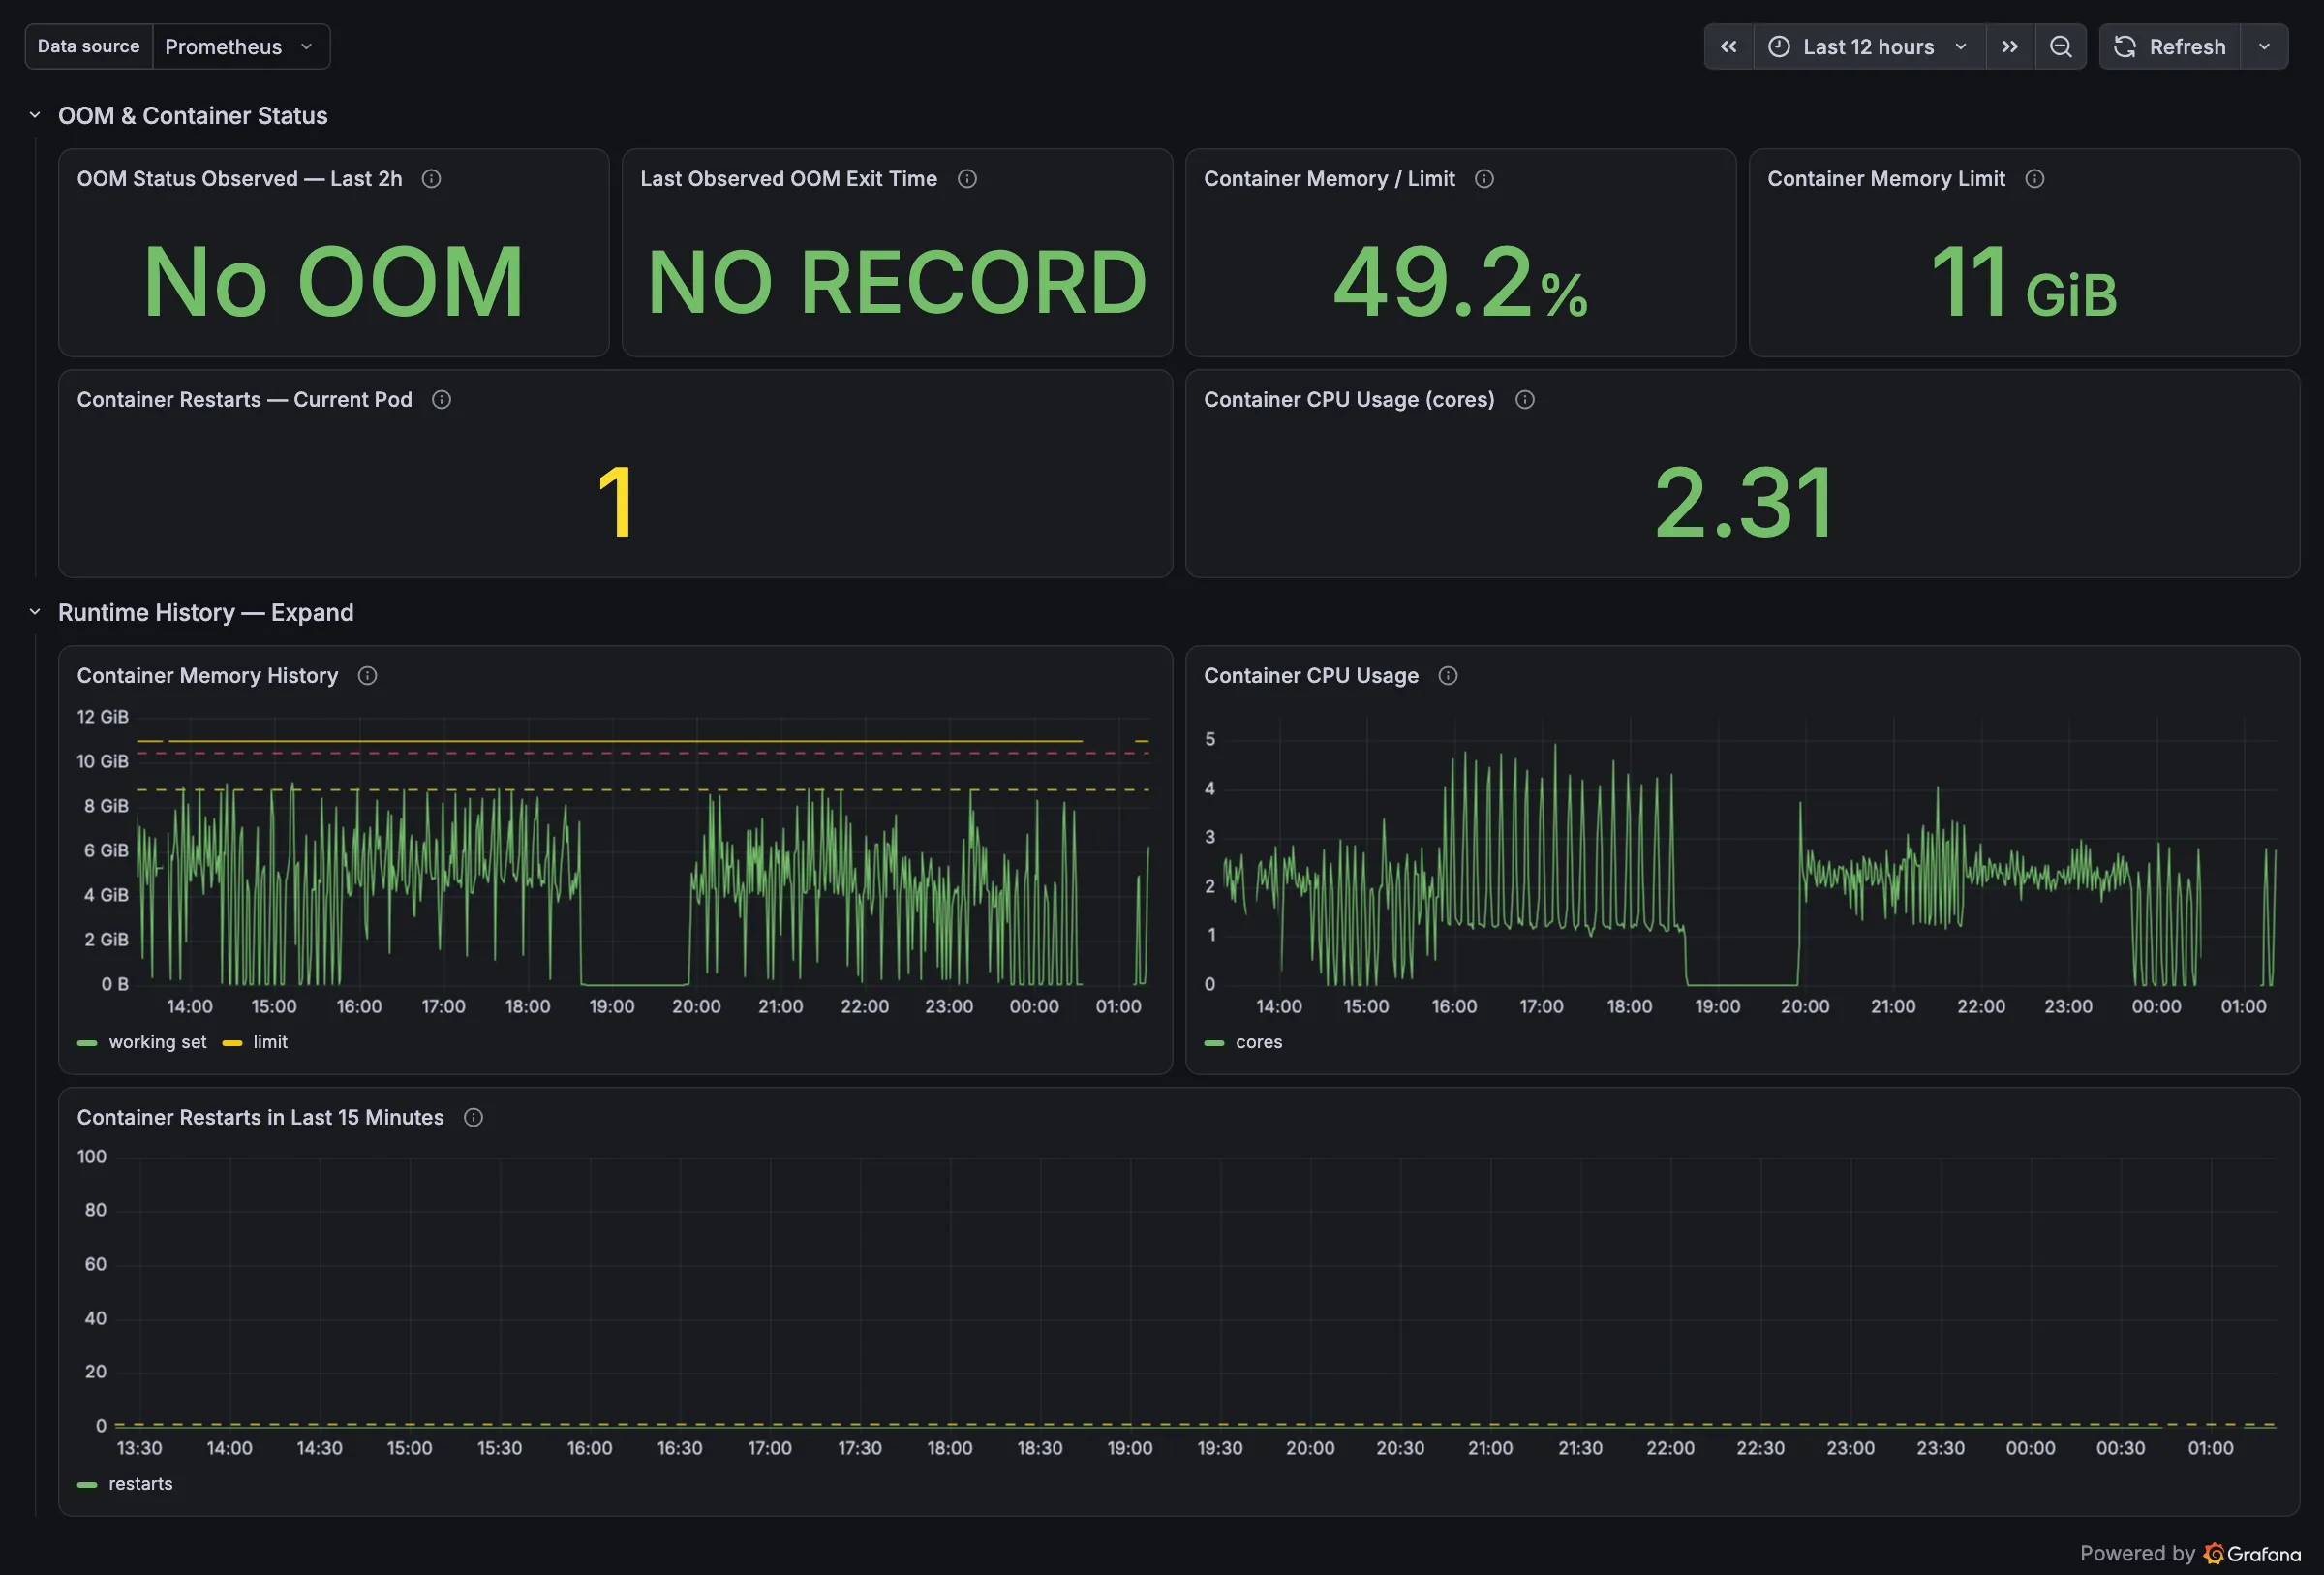Open the Grafana logo link
Image resolution: width=2324 pixels, height=1575 pixels.
tap(2252, 1553)
